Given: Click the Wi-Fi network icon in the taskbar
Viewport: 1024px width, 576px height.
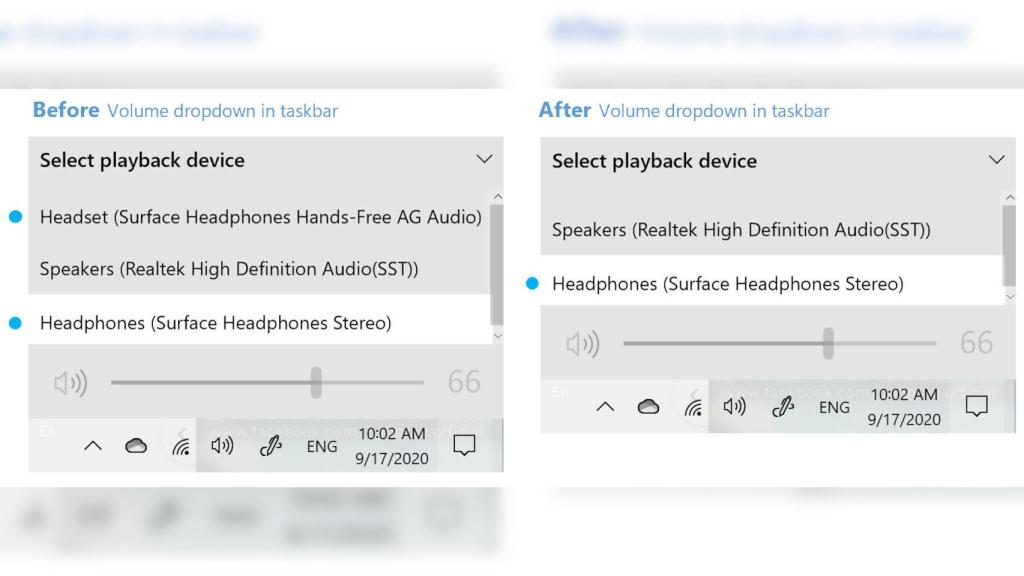Looking at the screenshot, I should point(181,447).
